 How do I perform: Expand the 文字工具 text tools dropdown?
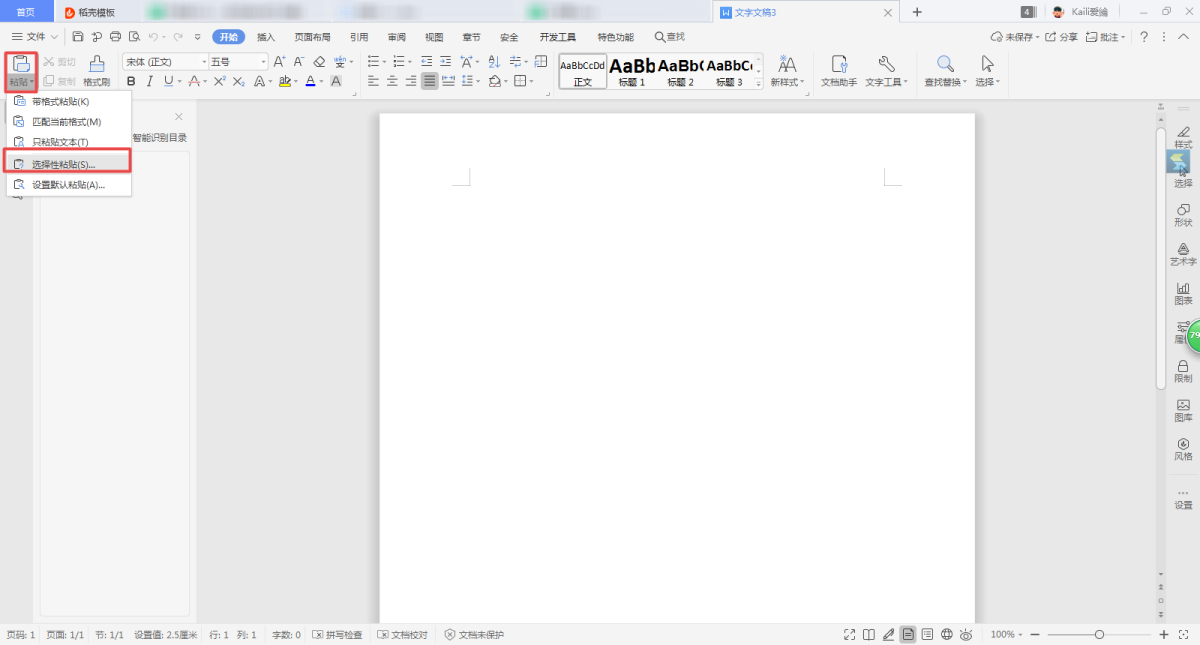click(886, 82)
